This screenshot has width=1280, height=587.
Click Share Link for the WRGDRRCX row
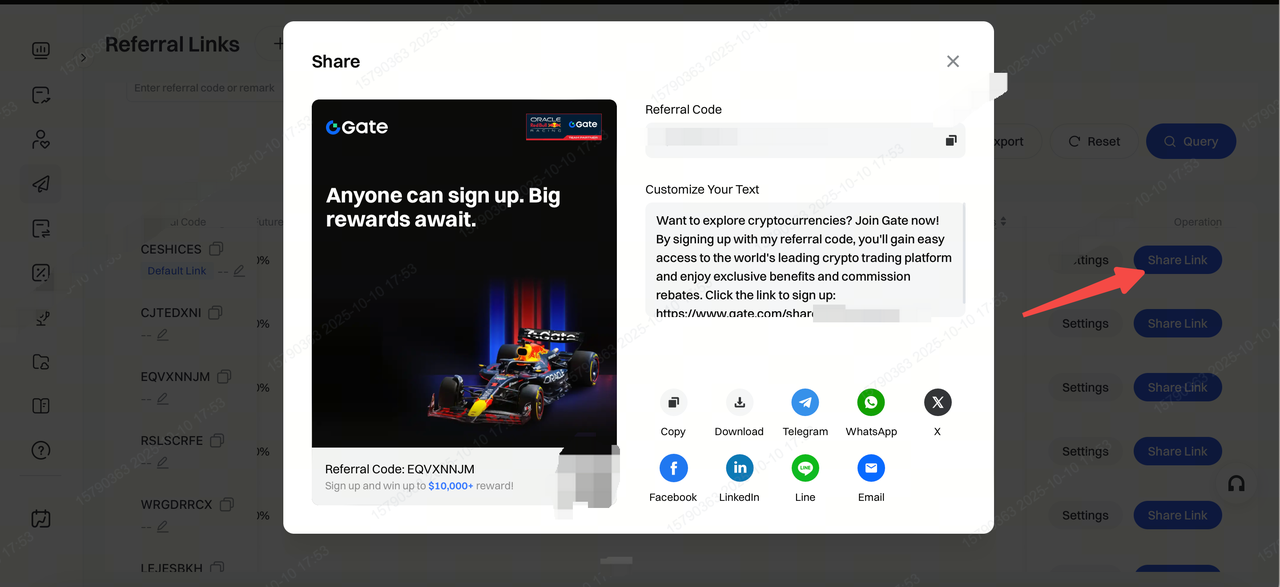pos(1177,516)
